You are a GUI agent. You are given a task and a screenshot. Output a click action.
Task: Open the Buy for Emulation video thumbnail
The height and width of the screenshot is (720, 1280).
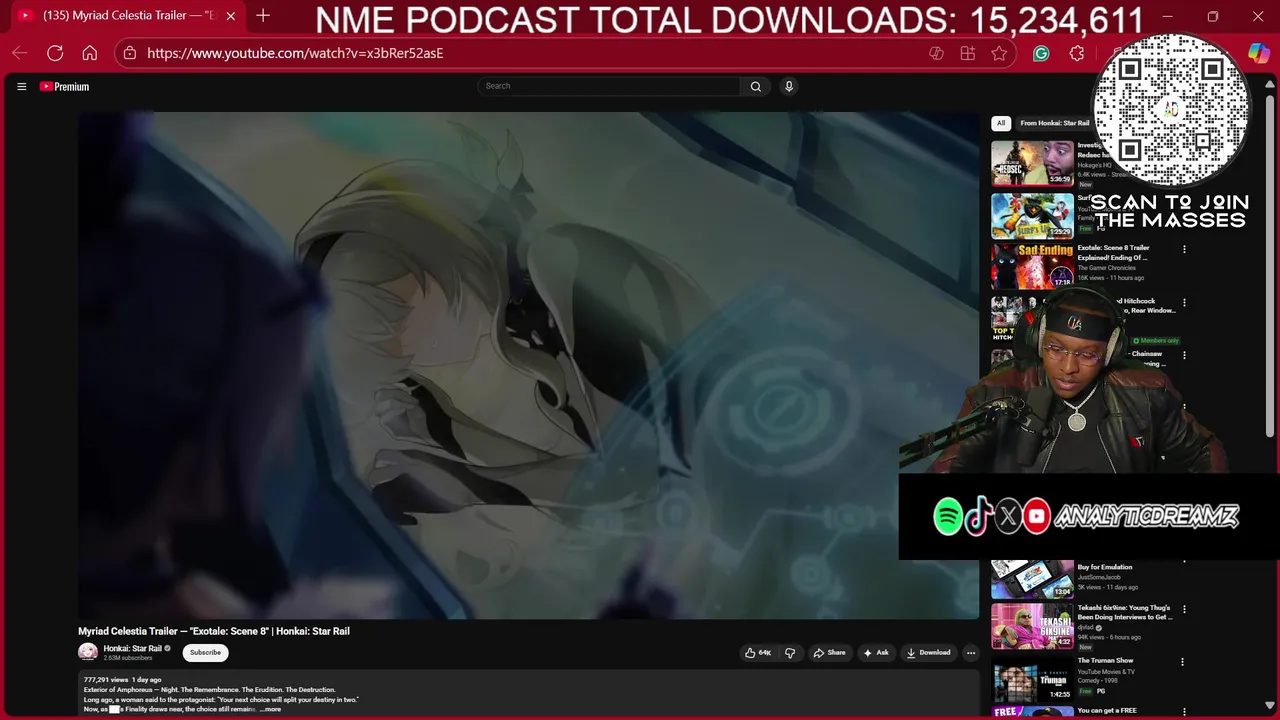pyautogui.click(x=1032, y=578)
